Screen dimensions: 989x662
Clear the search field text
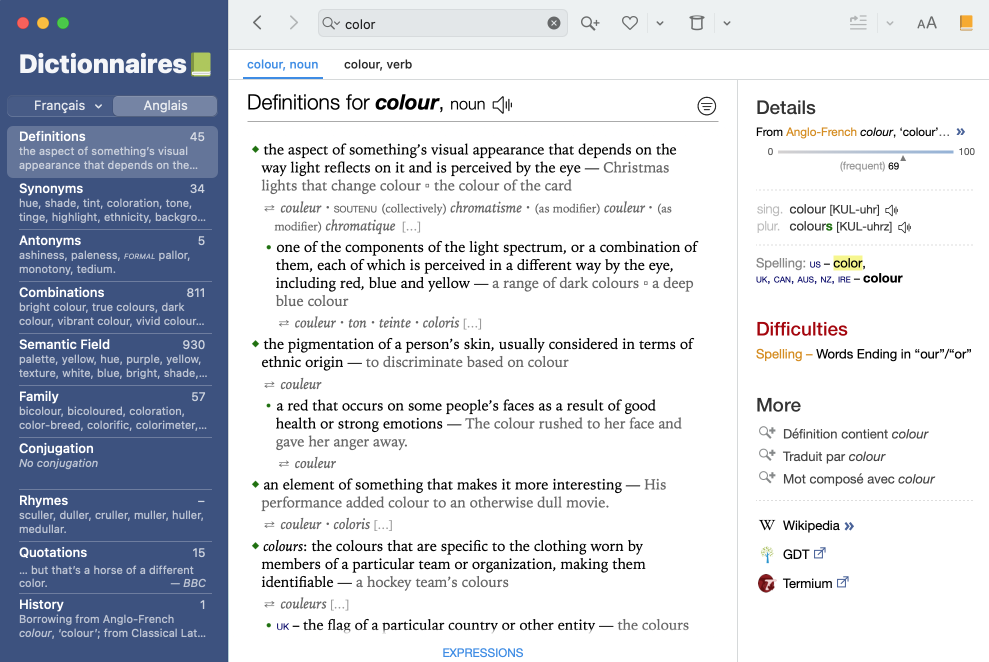coord(553,23)
